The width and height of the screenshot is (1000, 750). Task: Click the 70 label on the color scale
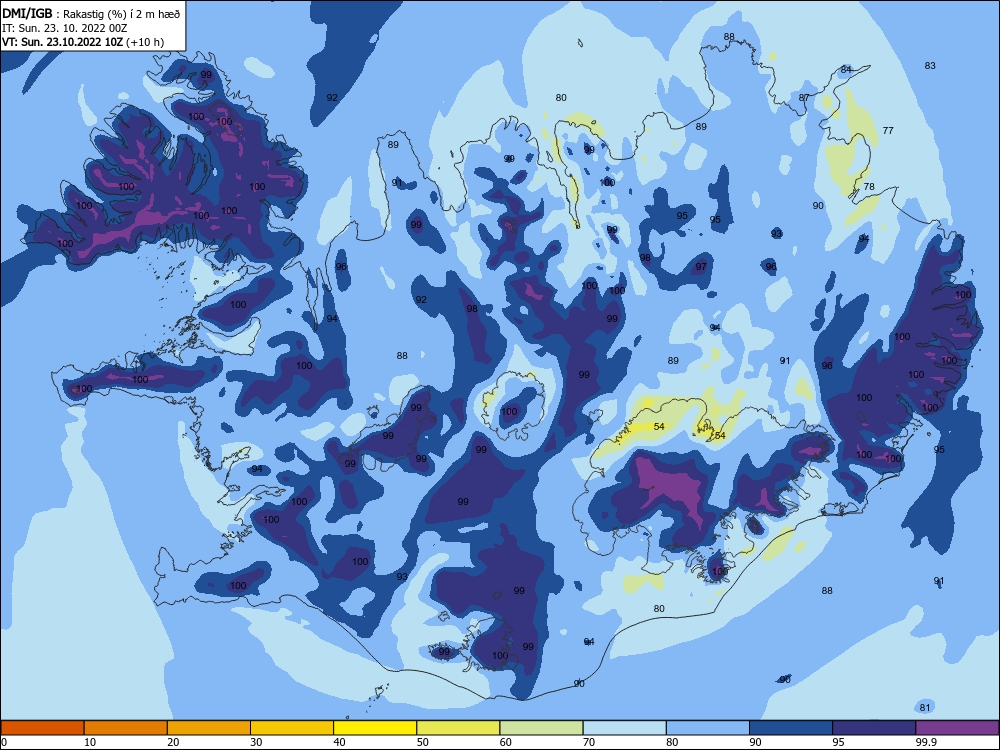click(x=589, y=742)
